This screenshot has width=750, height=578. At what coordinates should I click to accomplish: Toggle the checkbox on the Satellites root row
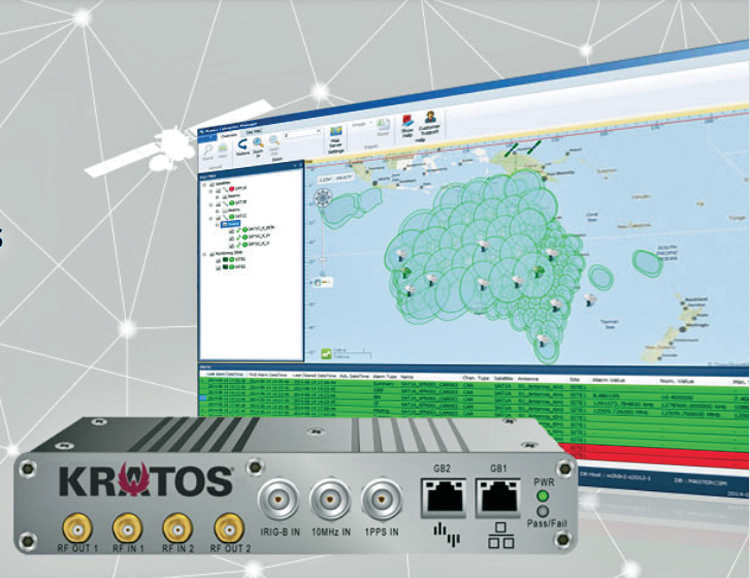pos(211,184)
